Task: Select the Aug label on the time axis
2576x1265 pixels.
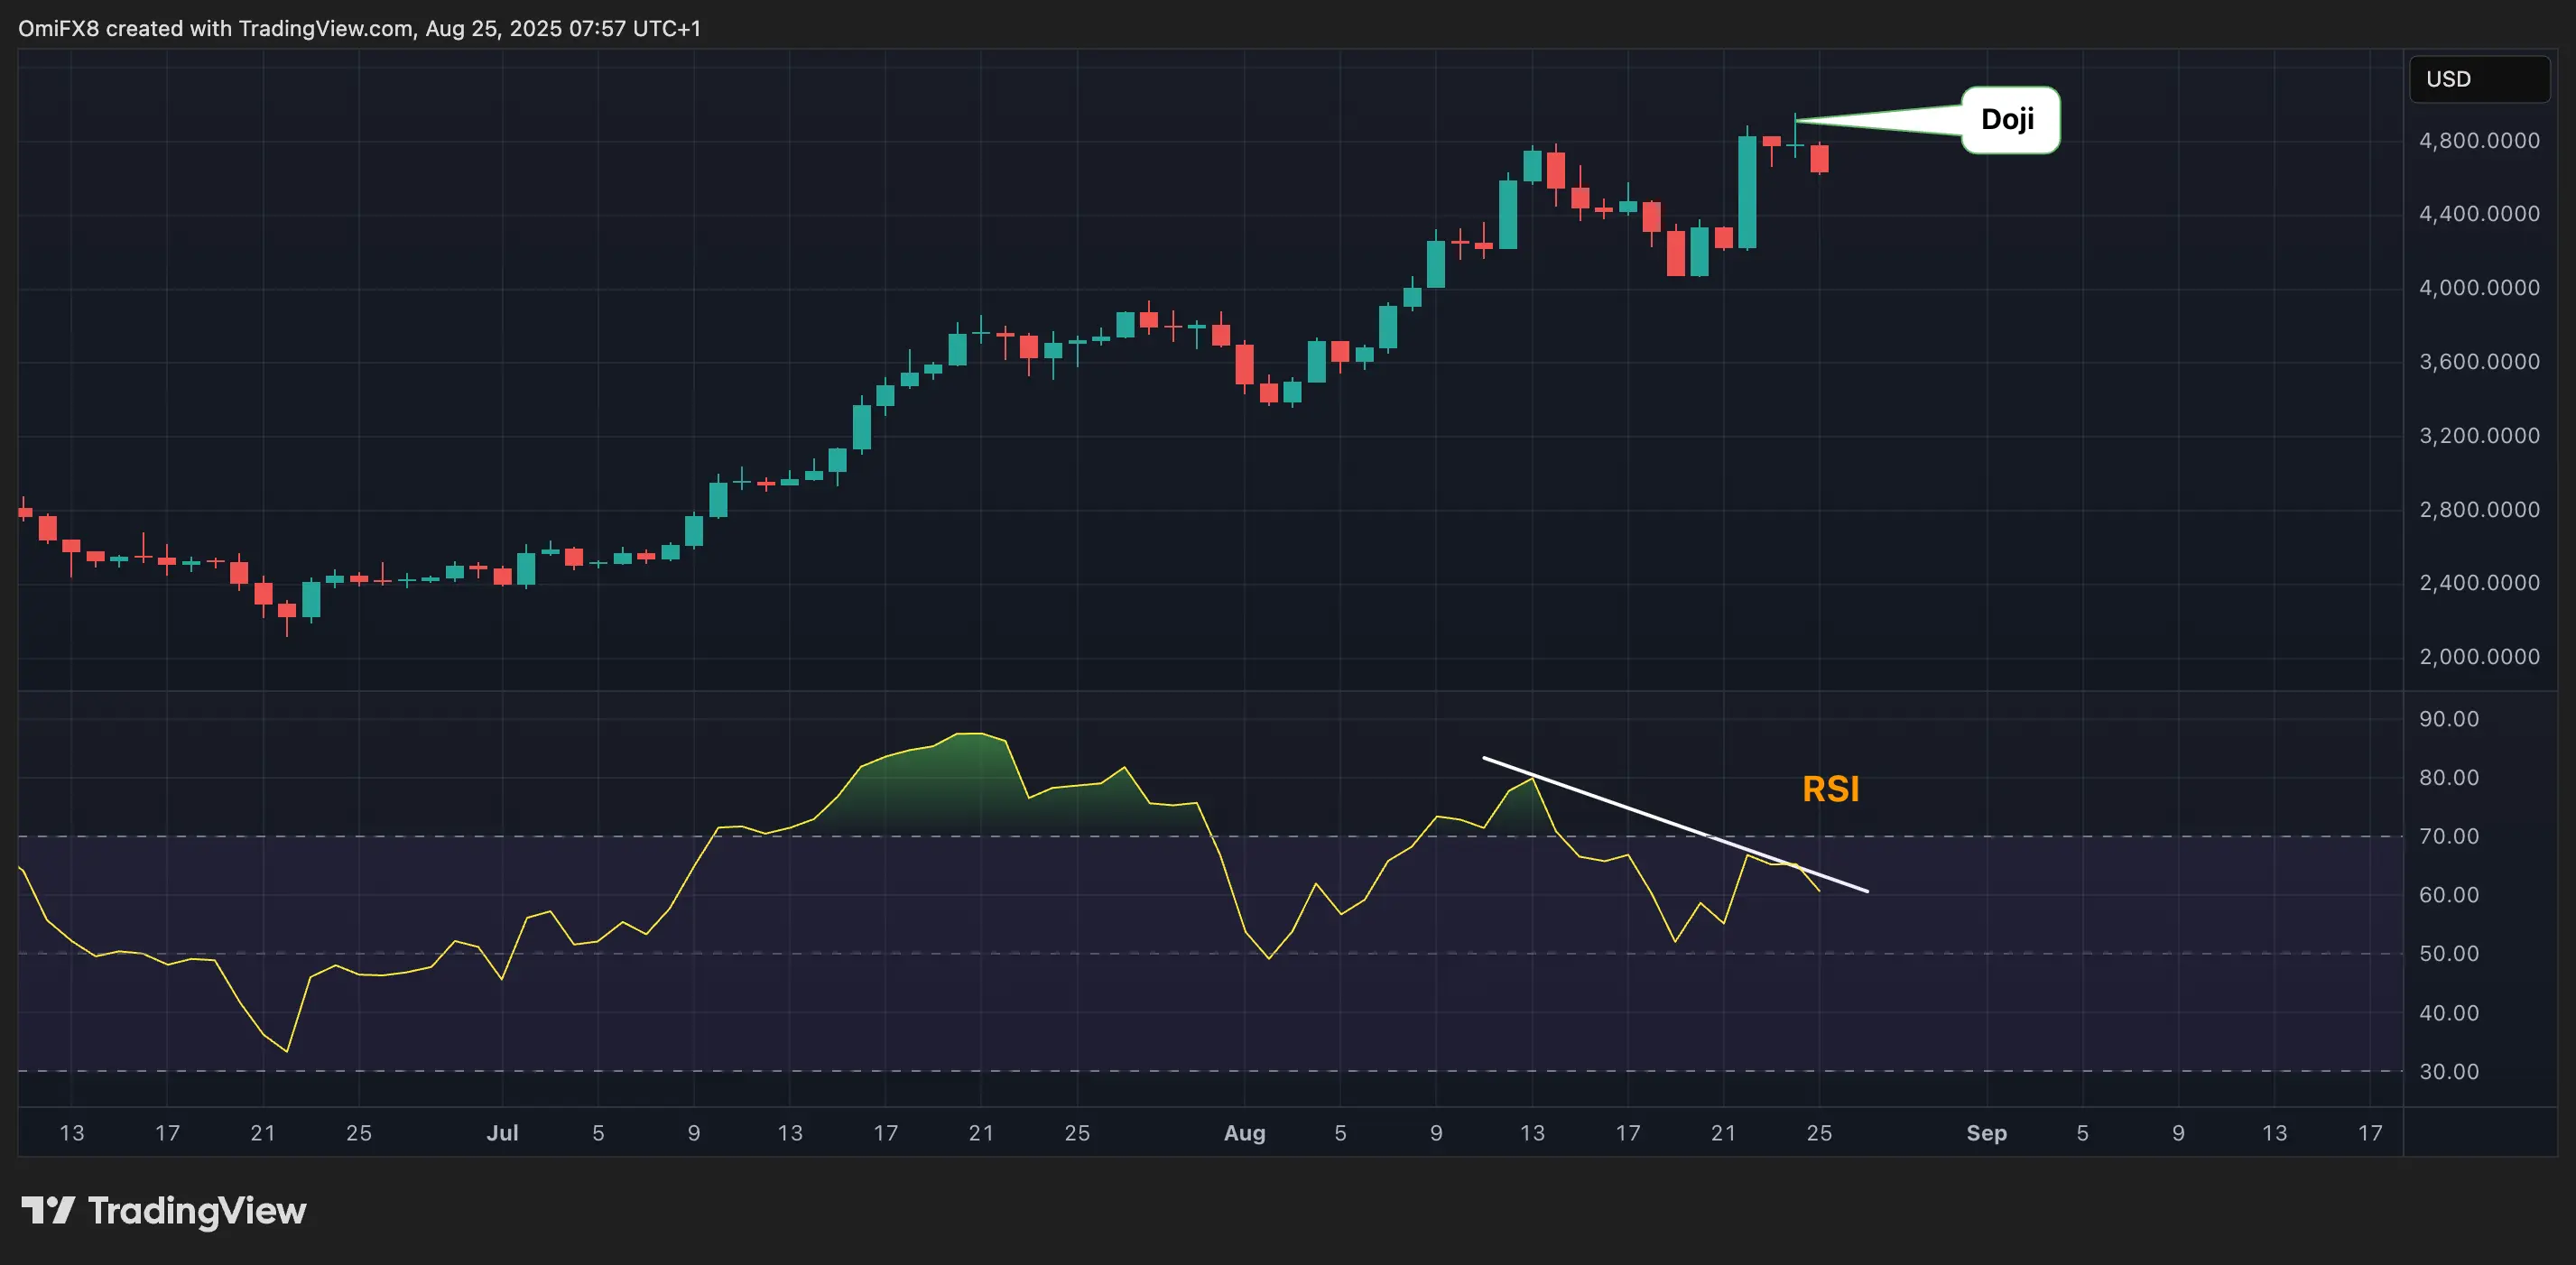Action: coord(1246,1133)
